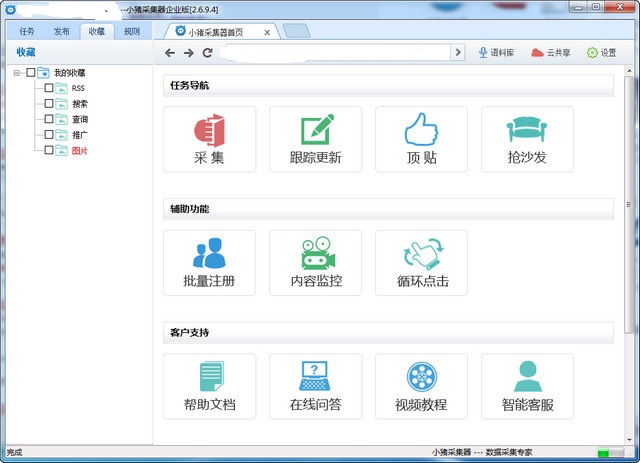Click the 客户支持 section header
Screen dimensions: 640x463
(x=388, y=332)
